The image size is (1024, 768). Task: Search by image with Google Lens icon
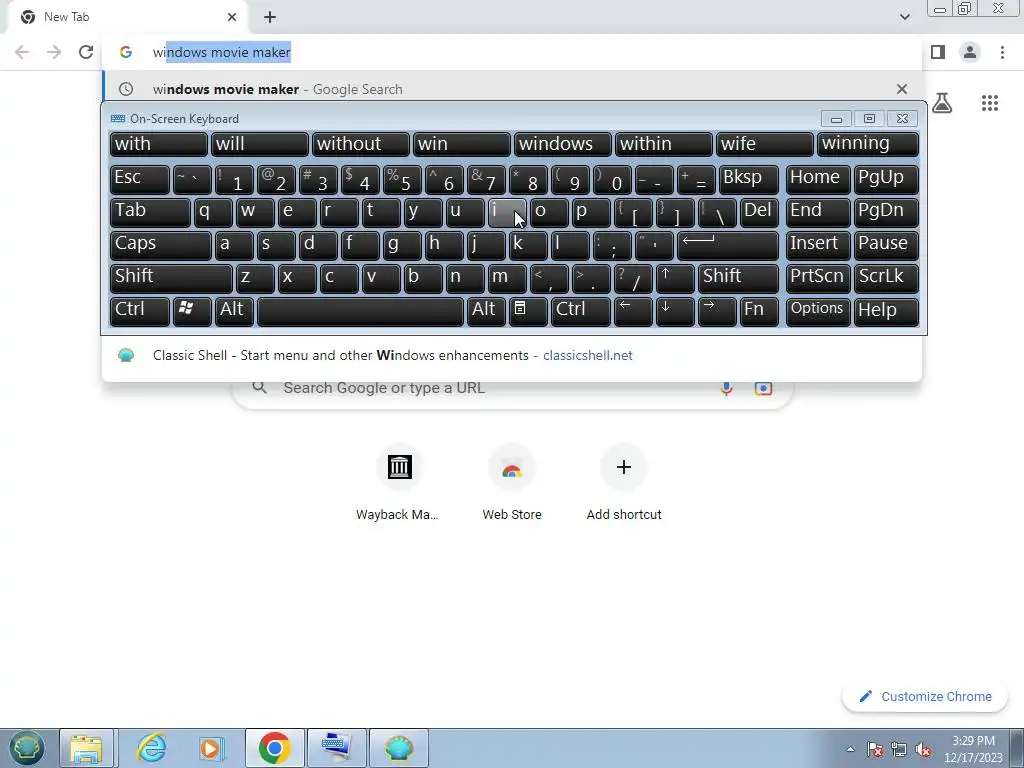pyautogui.click(x=763, y=388)
